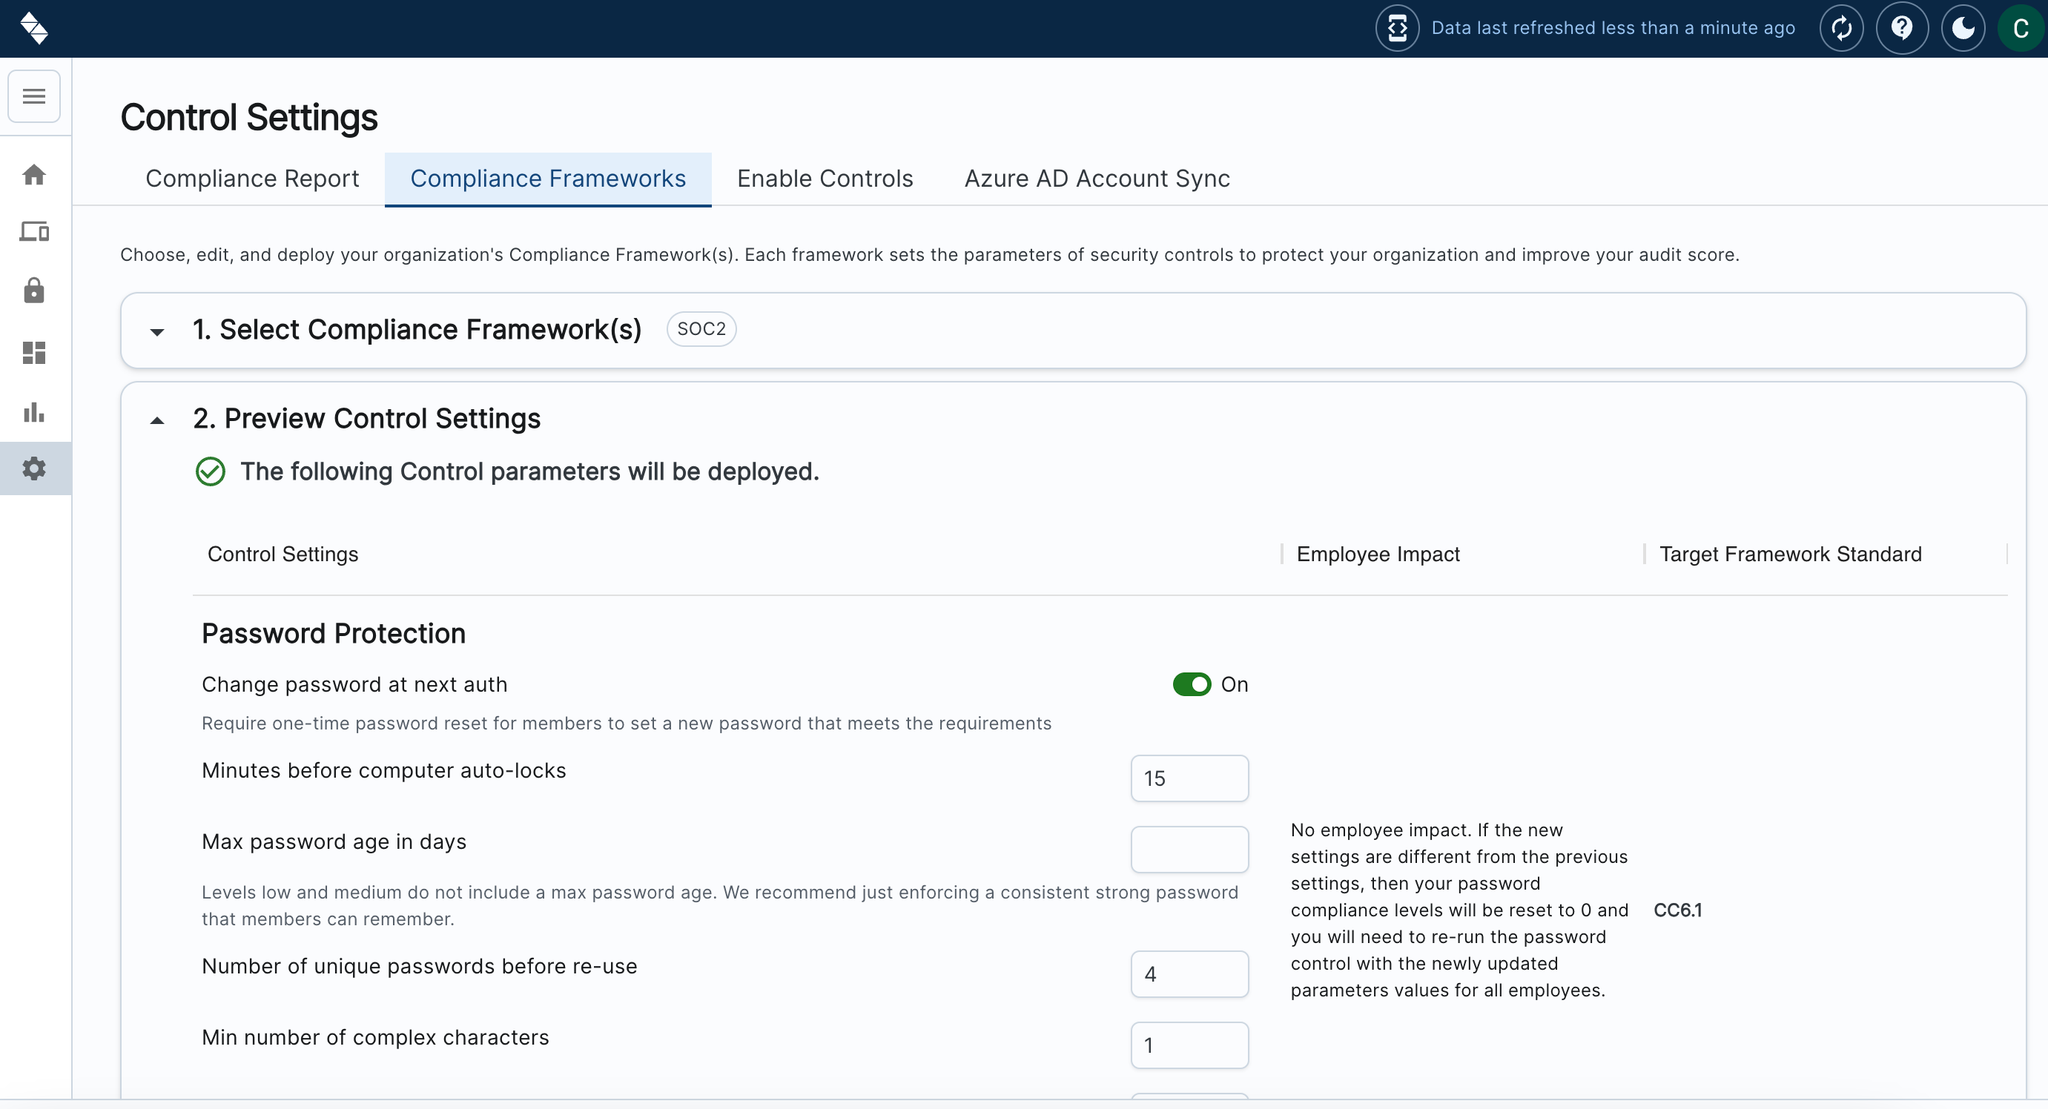Click the user avatar C
This screenshot has width=2048, height=1109.
coord(2020,28)
